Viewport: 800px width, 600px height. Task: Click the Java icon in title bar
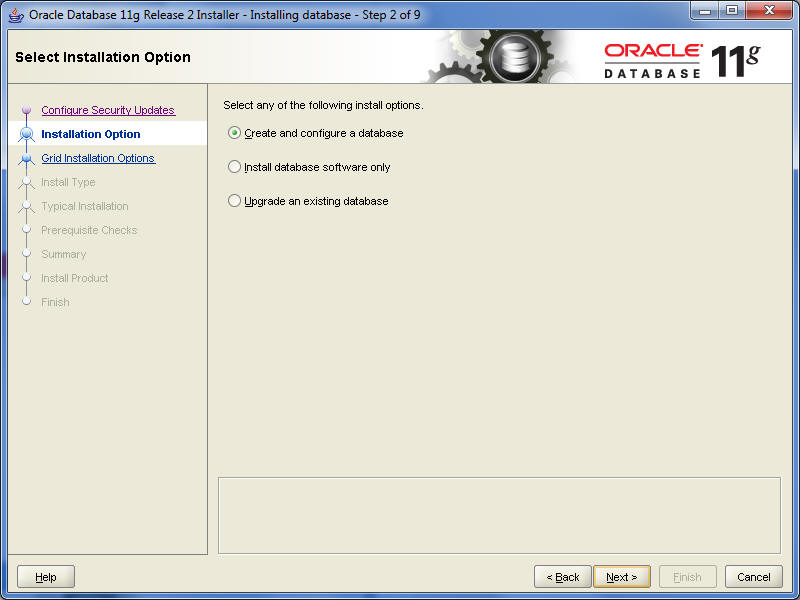[x=16, y=15]
